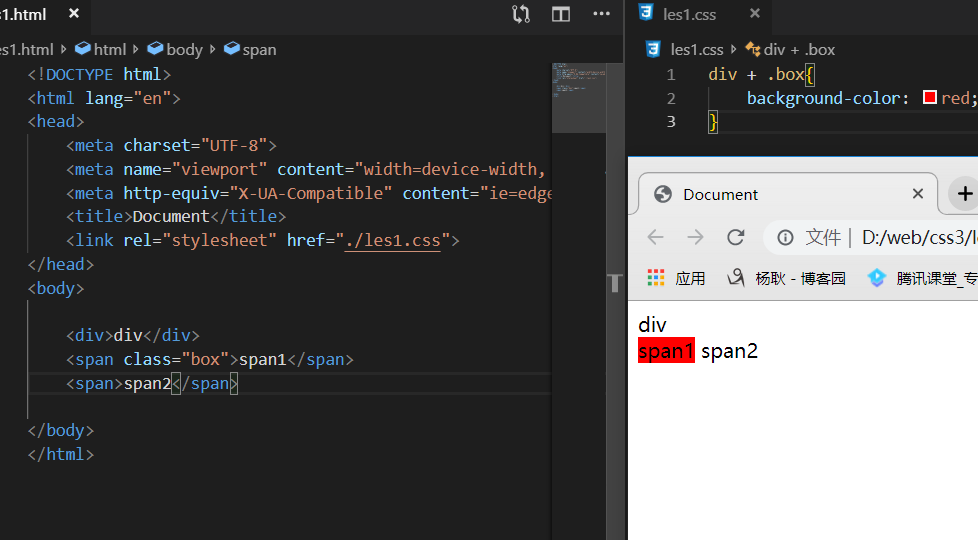Click the site information icon in address bar
Viewport: 978px width, 540px height.
(x=786, y=237)
